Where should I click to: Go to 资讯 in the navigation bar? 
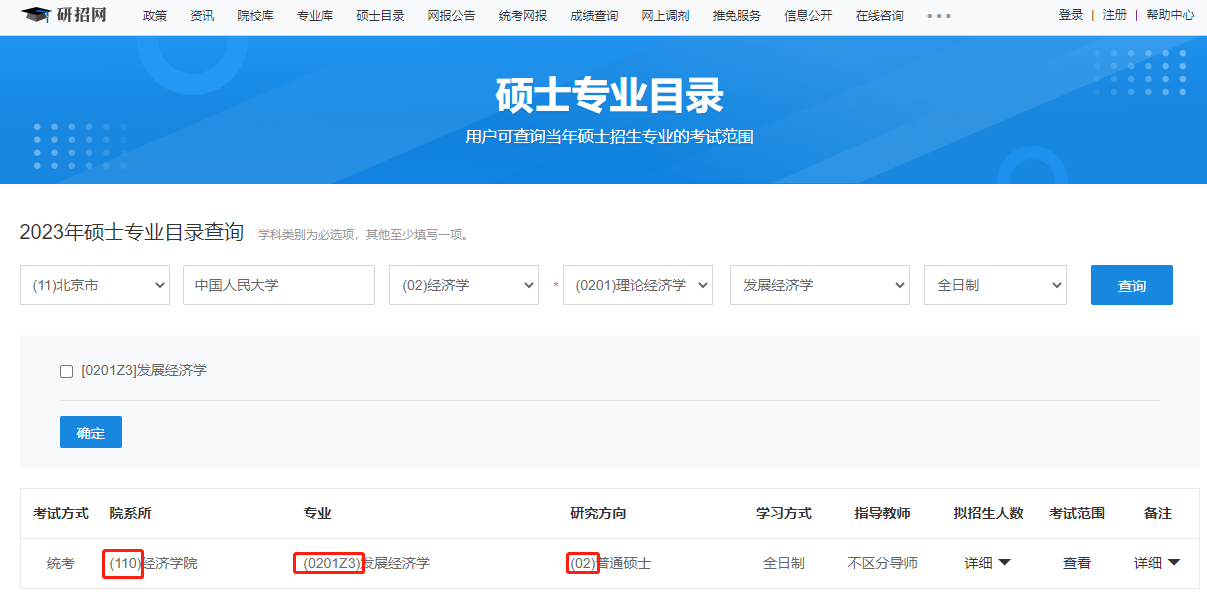click(202, 16)
